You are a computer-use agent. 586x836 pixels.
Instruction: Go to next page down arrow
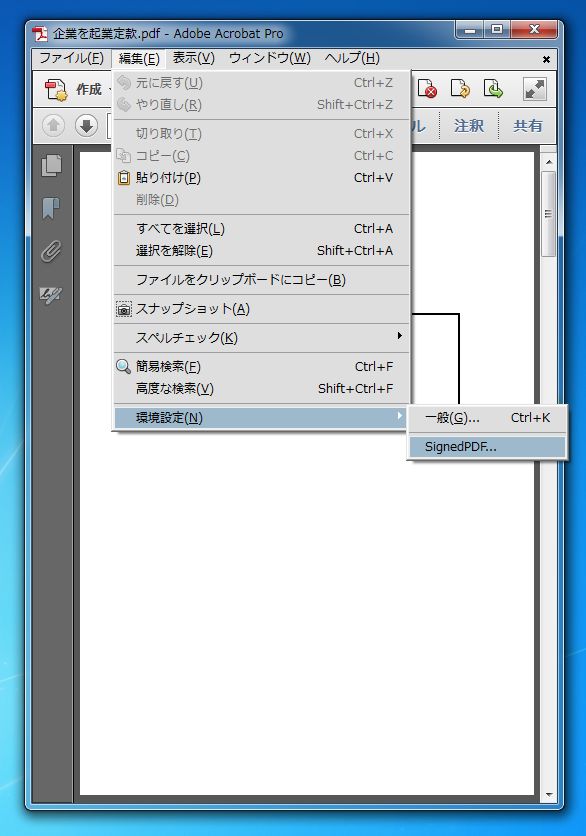pos(86,126)
